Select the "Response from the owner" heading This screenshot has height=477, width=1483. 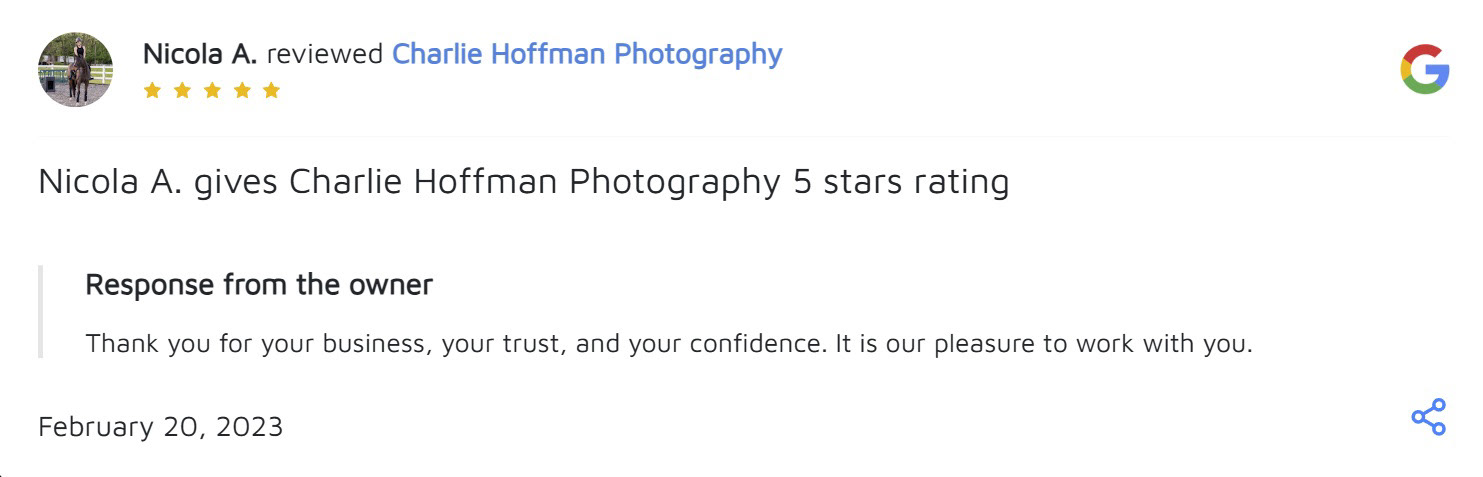[258, 284]
